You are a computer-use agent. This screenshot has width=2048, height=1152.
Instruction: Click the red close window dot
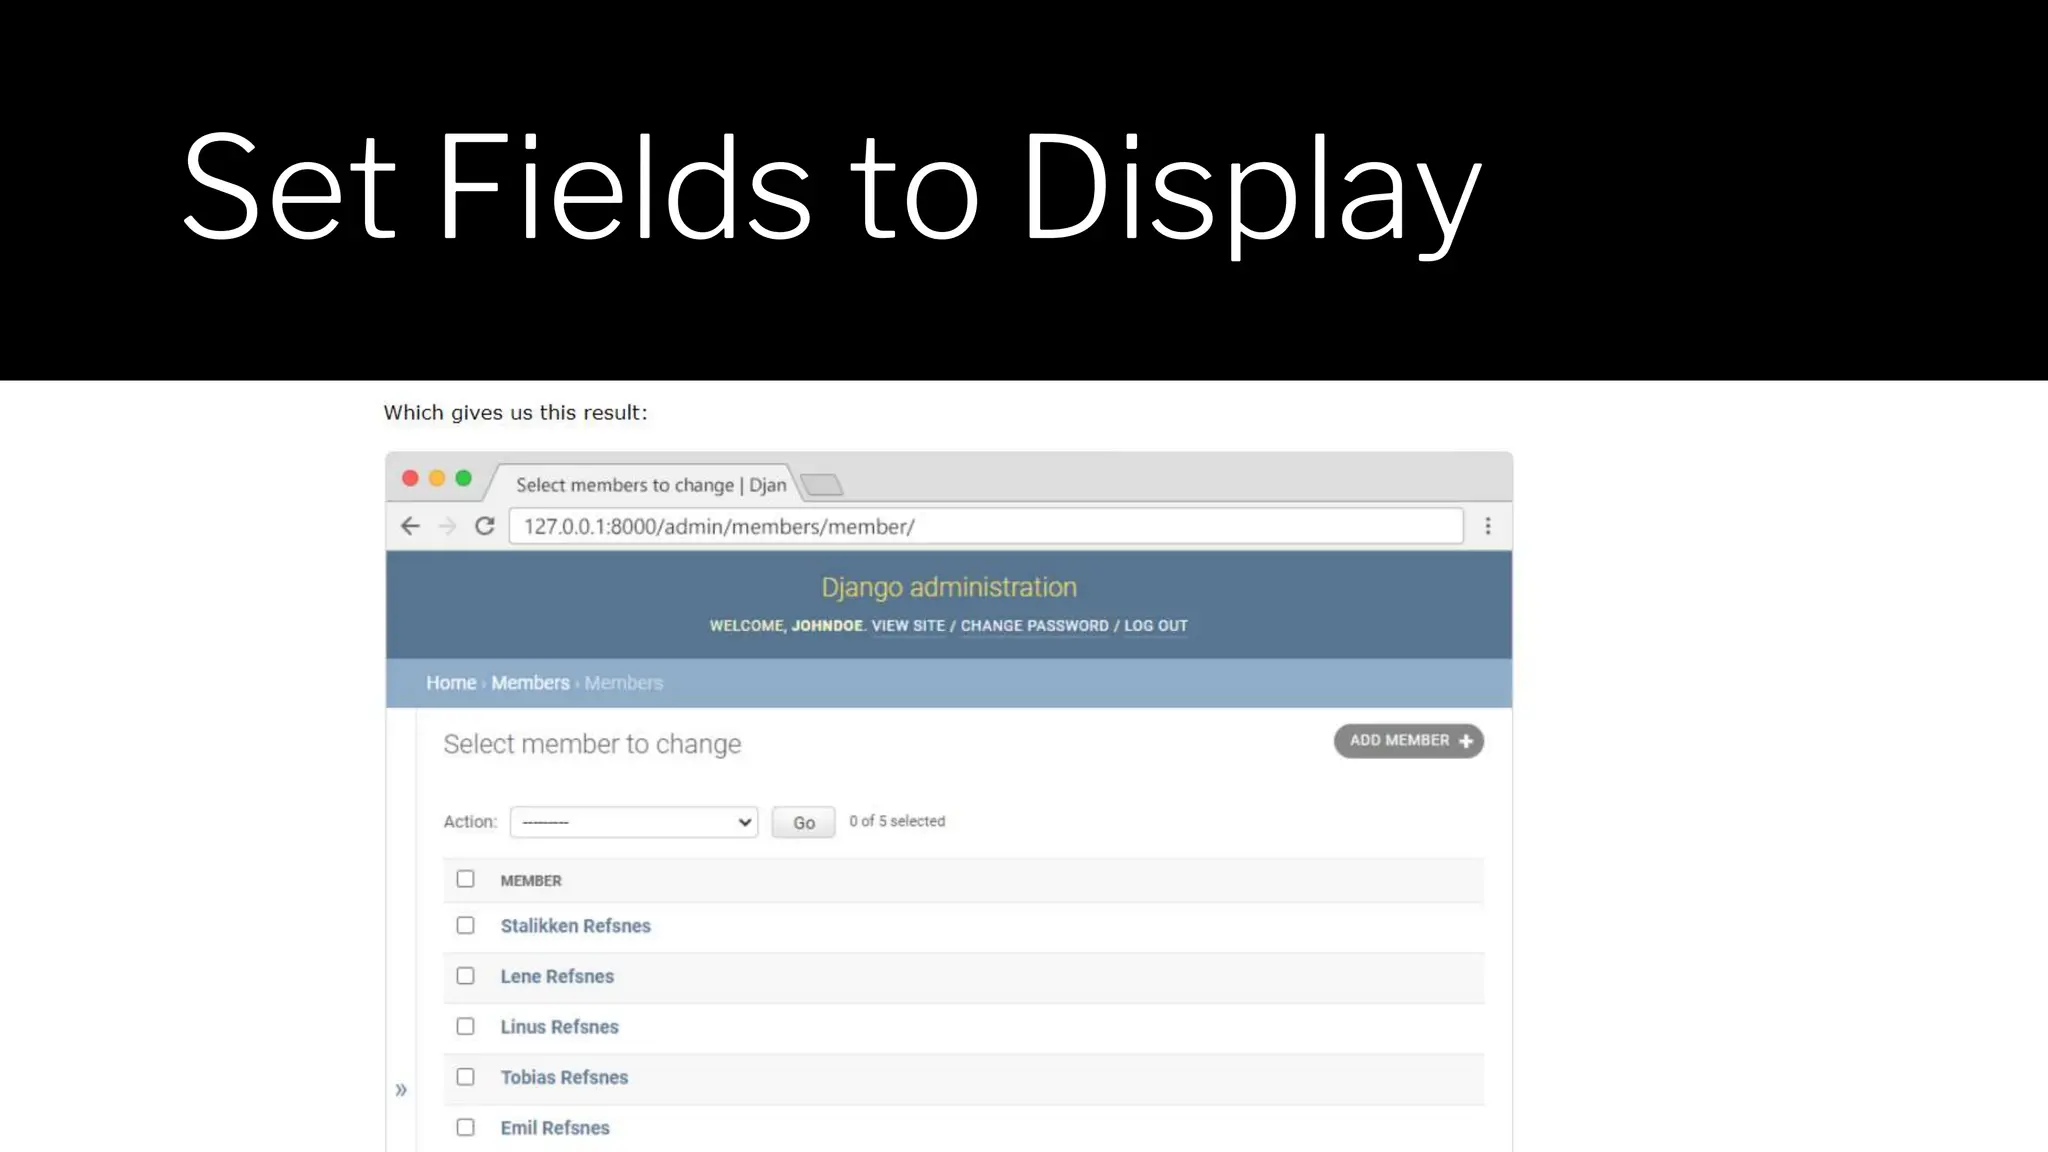point(410,478)
